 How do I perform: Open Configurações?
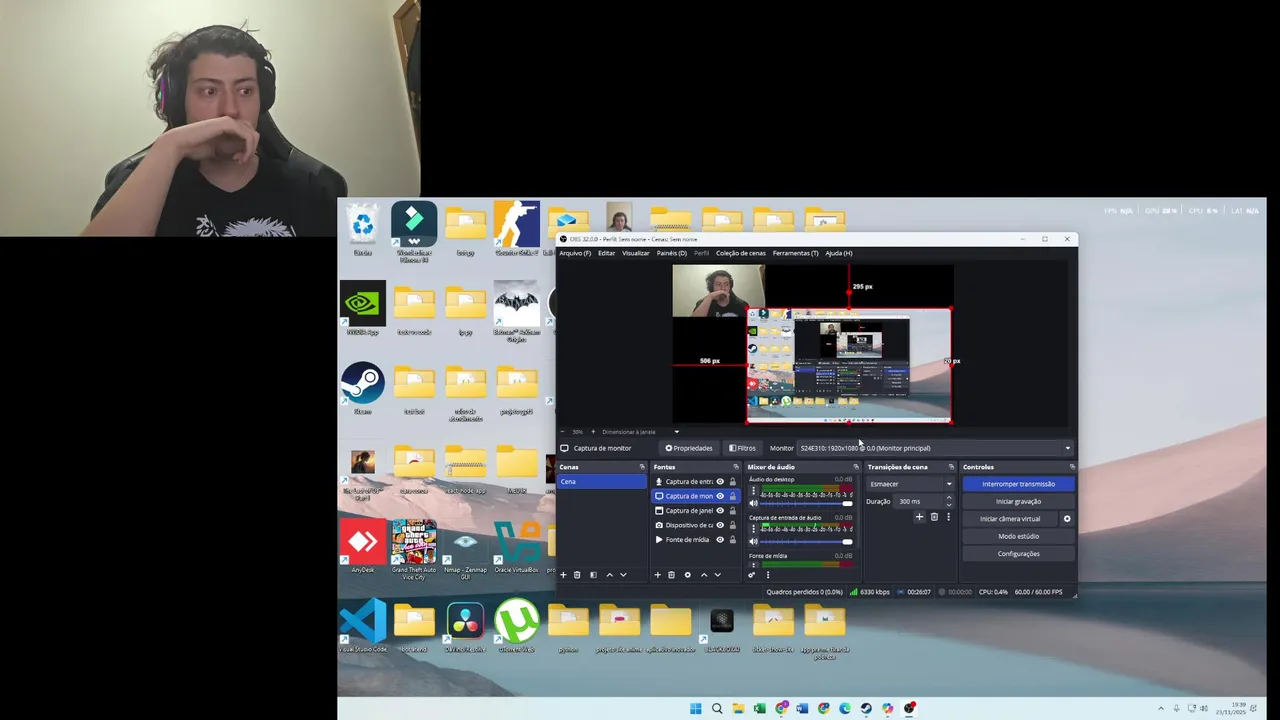point(1018,554)
